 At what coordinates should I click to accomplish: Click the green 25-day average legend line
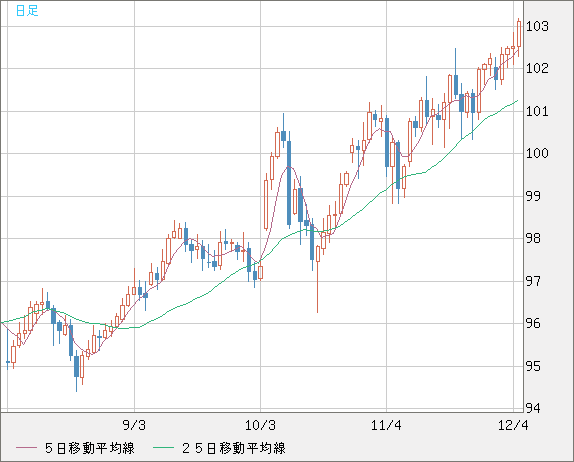[x=163, y=448]
